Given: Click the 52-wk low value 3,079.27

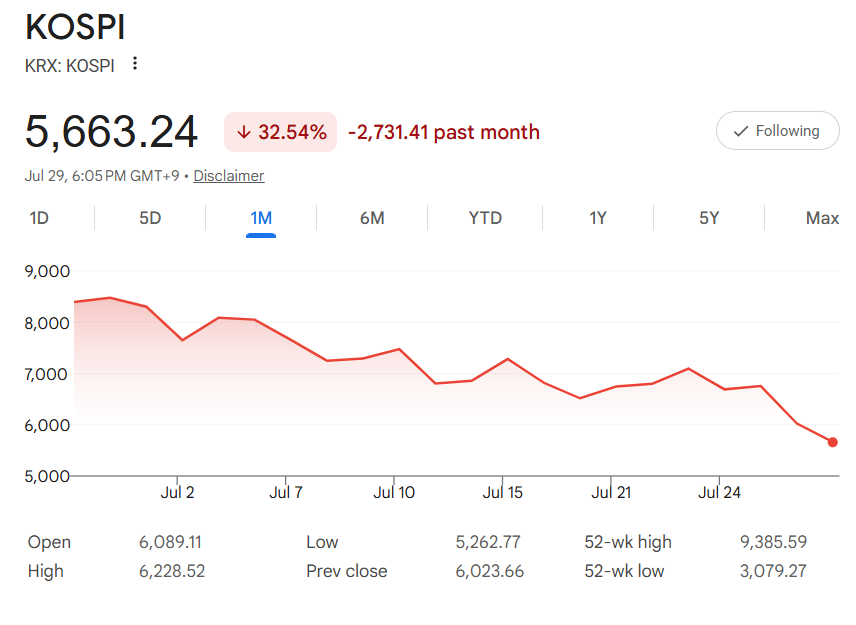Looking at the screenshot, I should click(773, 571).
